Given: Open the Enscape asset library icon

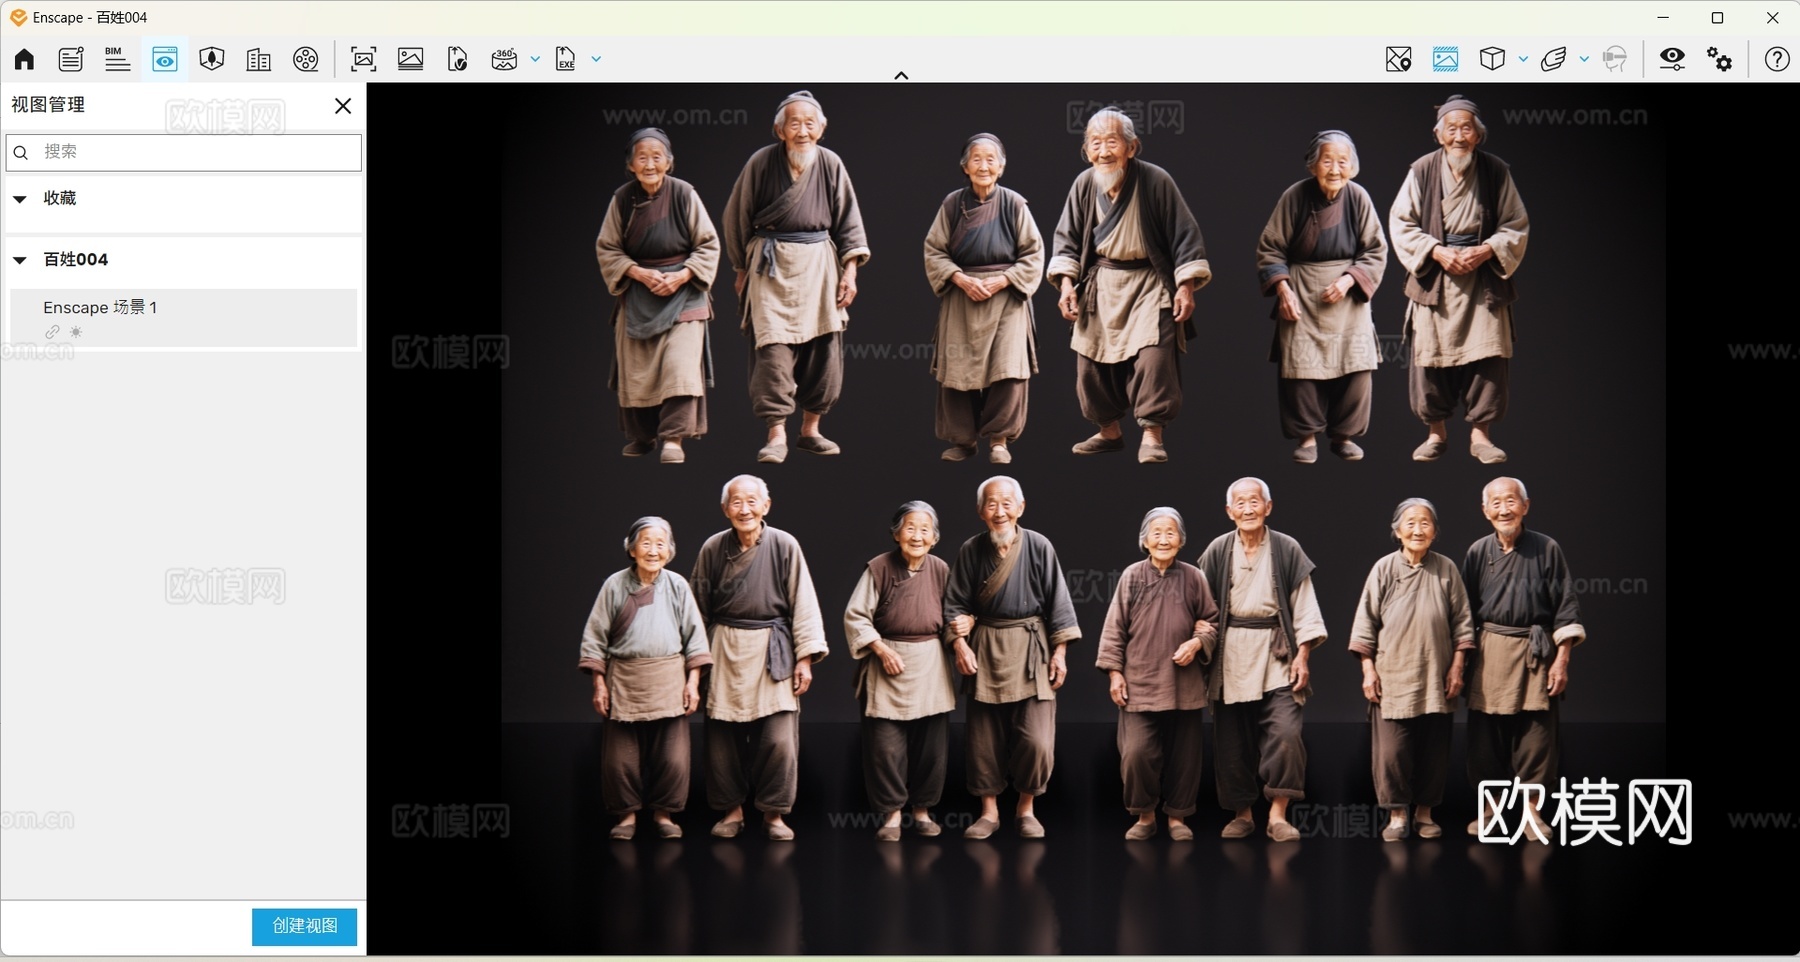Looking at the screenshot, I should click(x=211, y=59).
